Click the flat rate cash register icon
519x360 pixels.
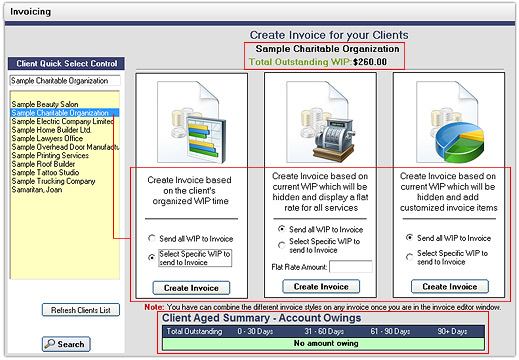321,122
